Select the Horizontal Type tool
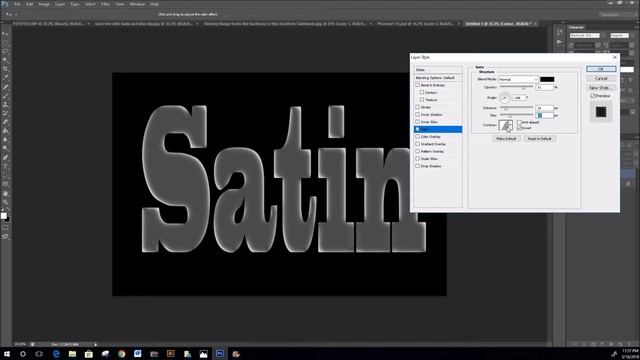The height and width of the screenshot is (360, 640). point(5,167)
